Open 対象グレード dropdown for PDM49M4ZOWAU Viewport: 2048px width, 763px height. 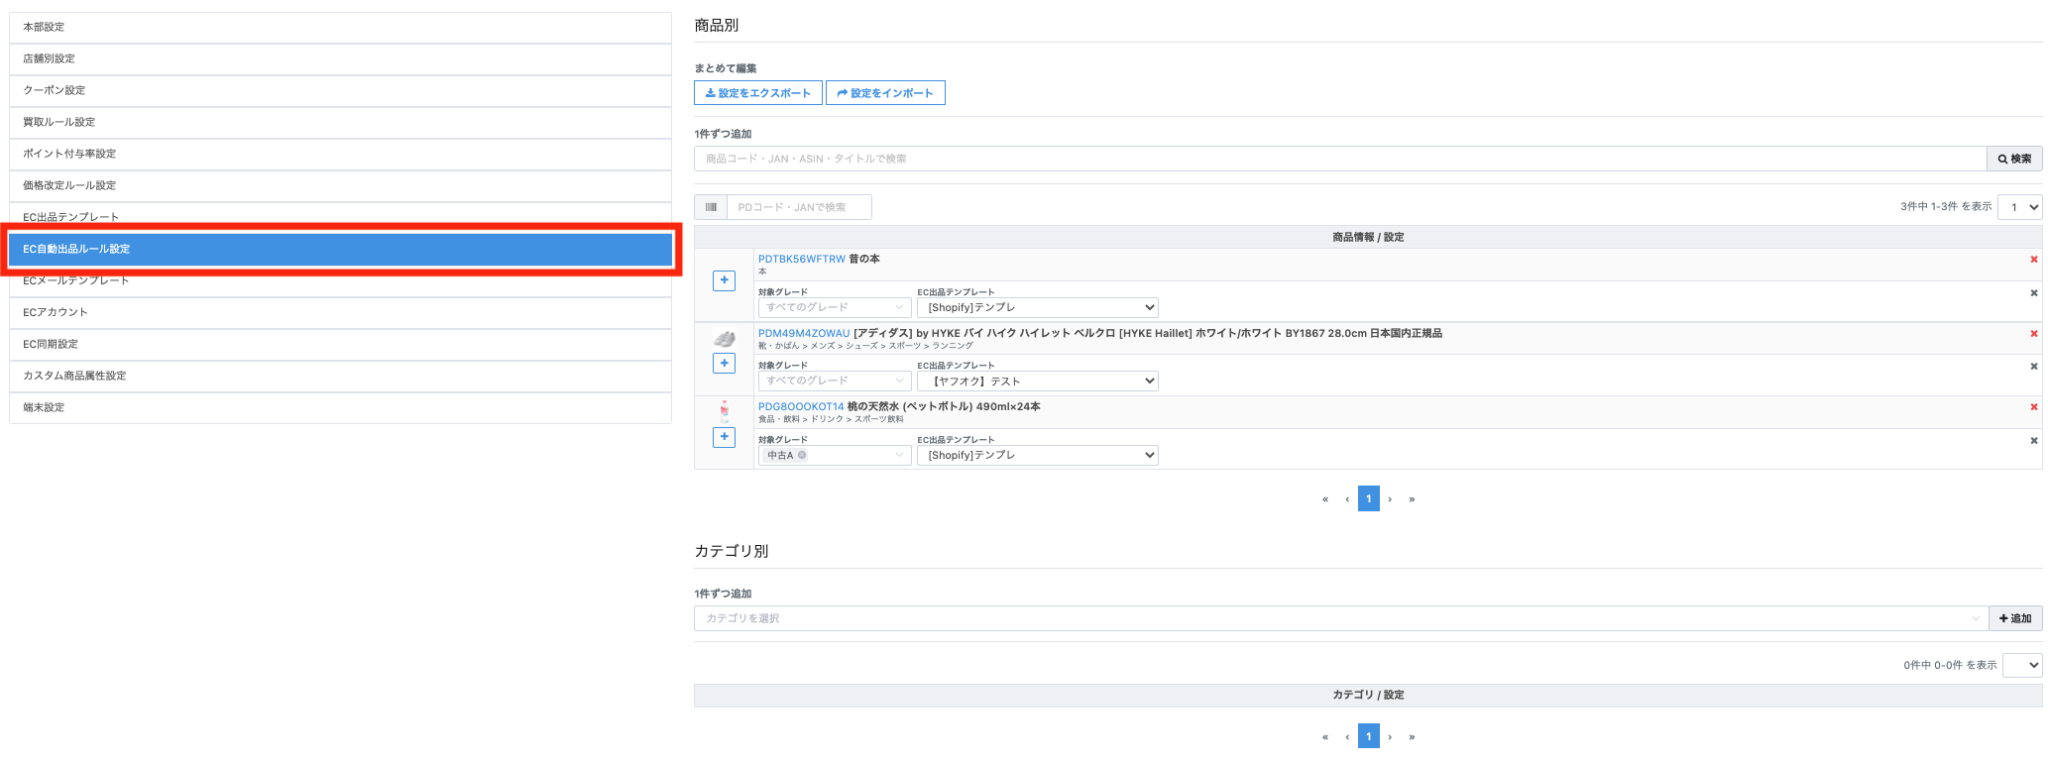point(834,381)
